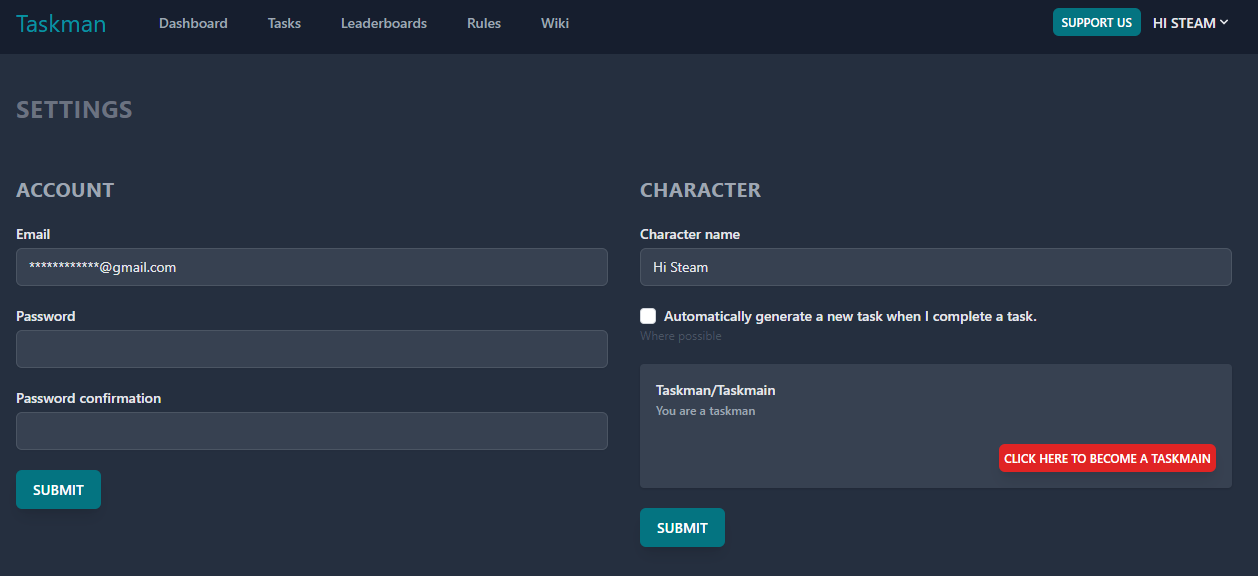Select the Password confirmation field
Image resolution: width=1258 pixels, height=576 pixels.
pos(312,431)
